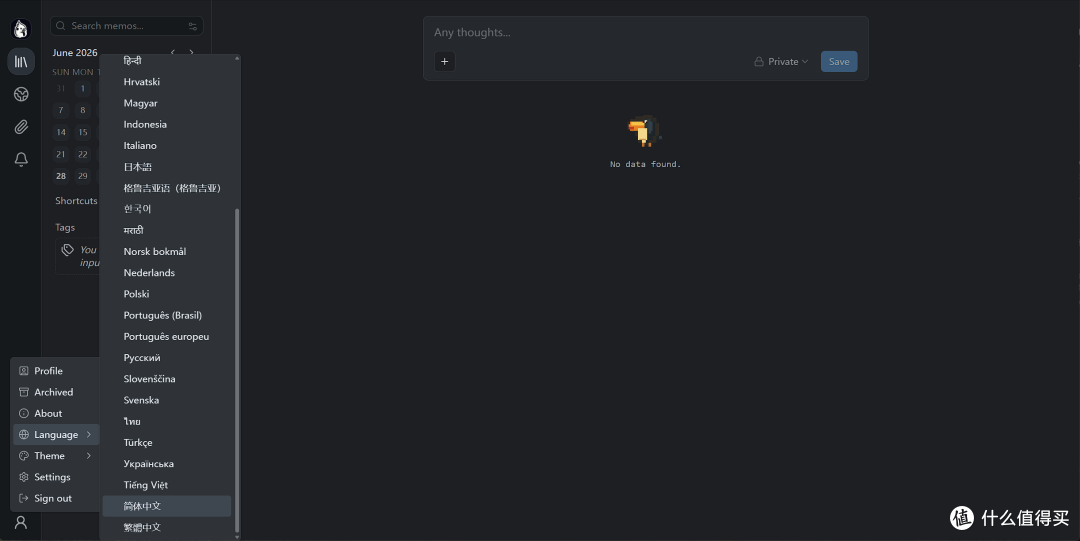This screenshot has height=541, width=1080.
Task: Select day 14 in calendar
Action: 61,132
